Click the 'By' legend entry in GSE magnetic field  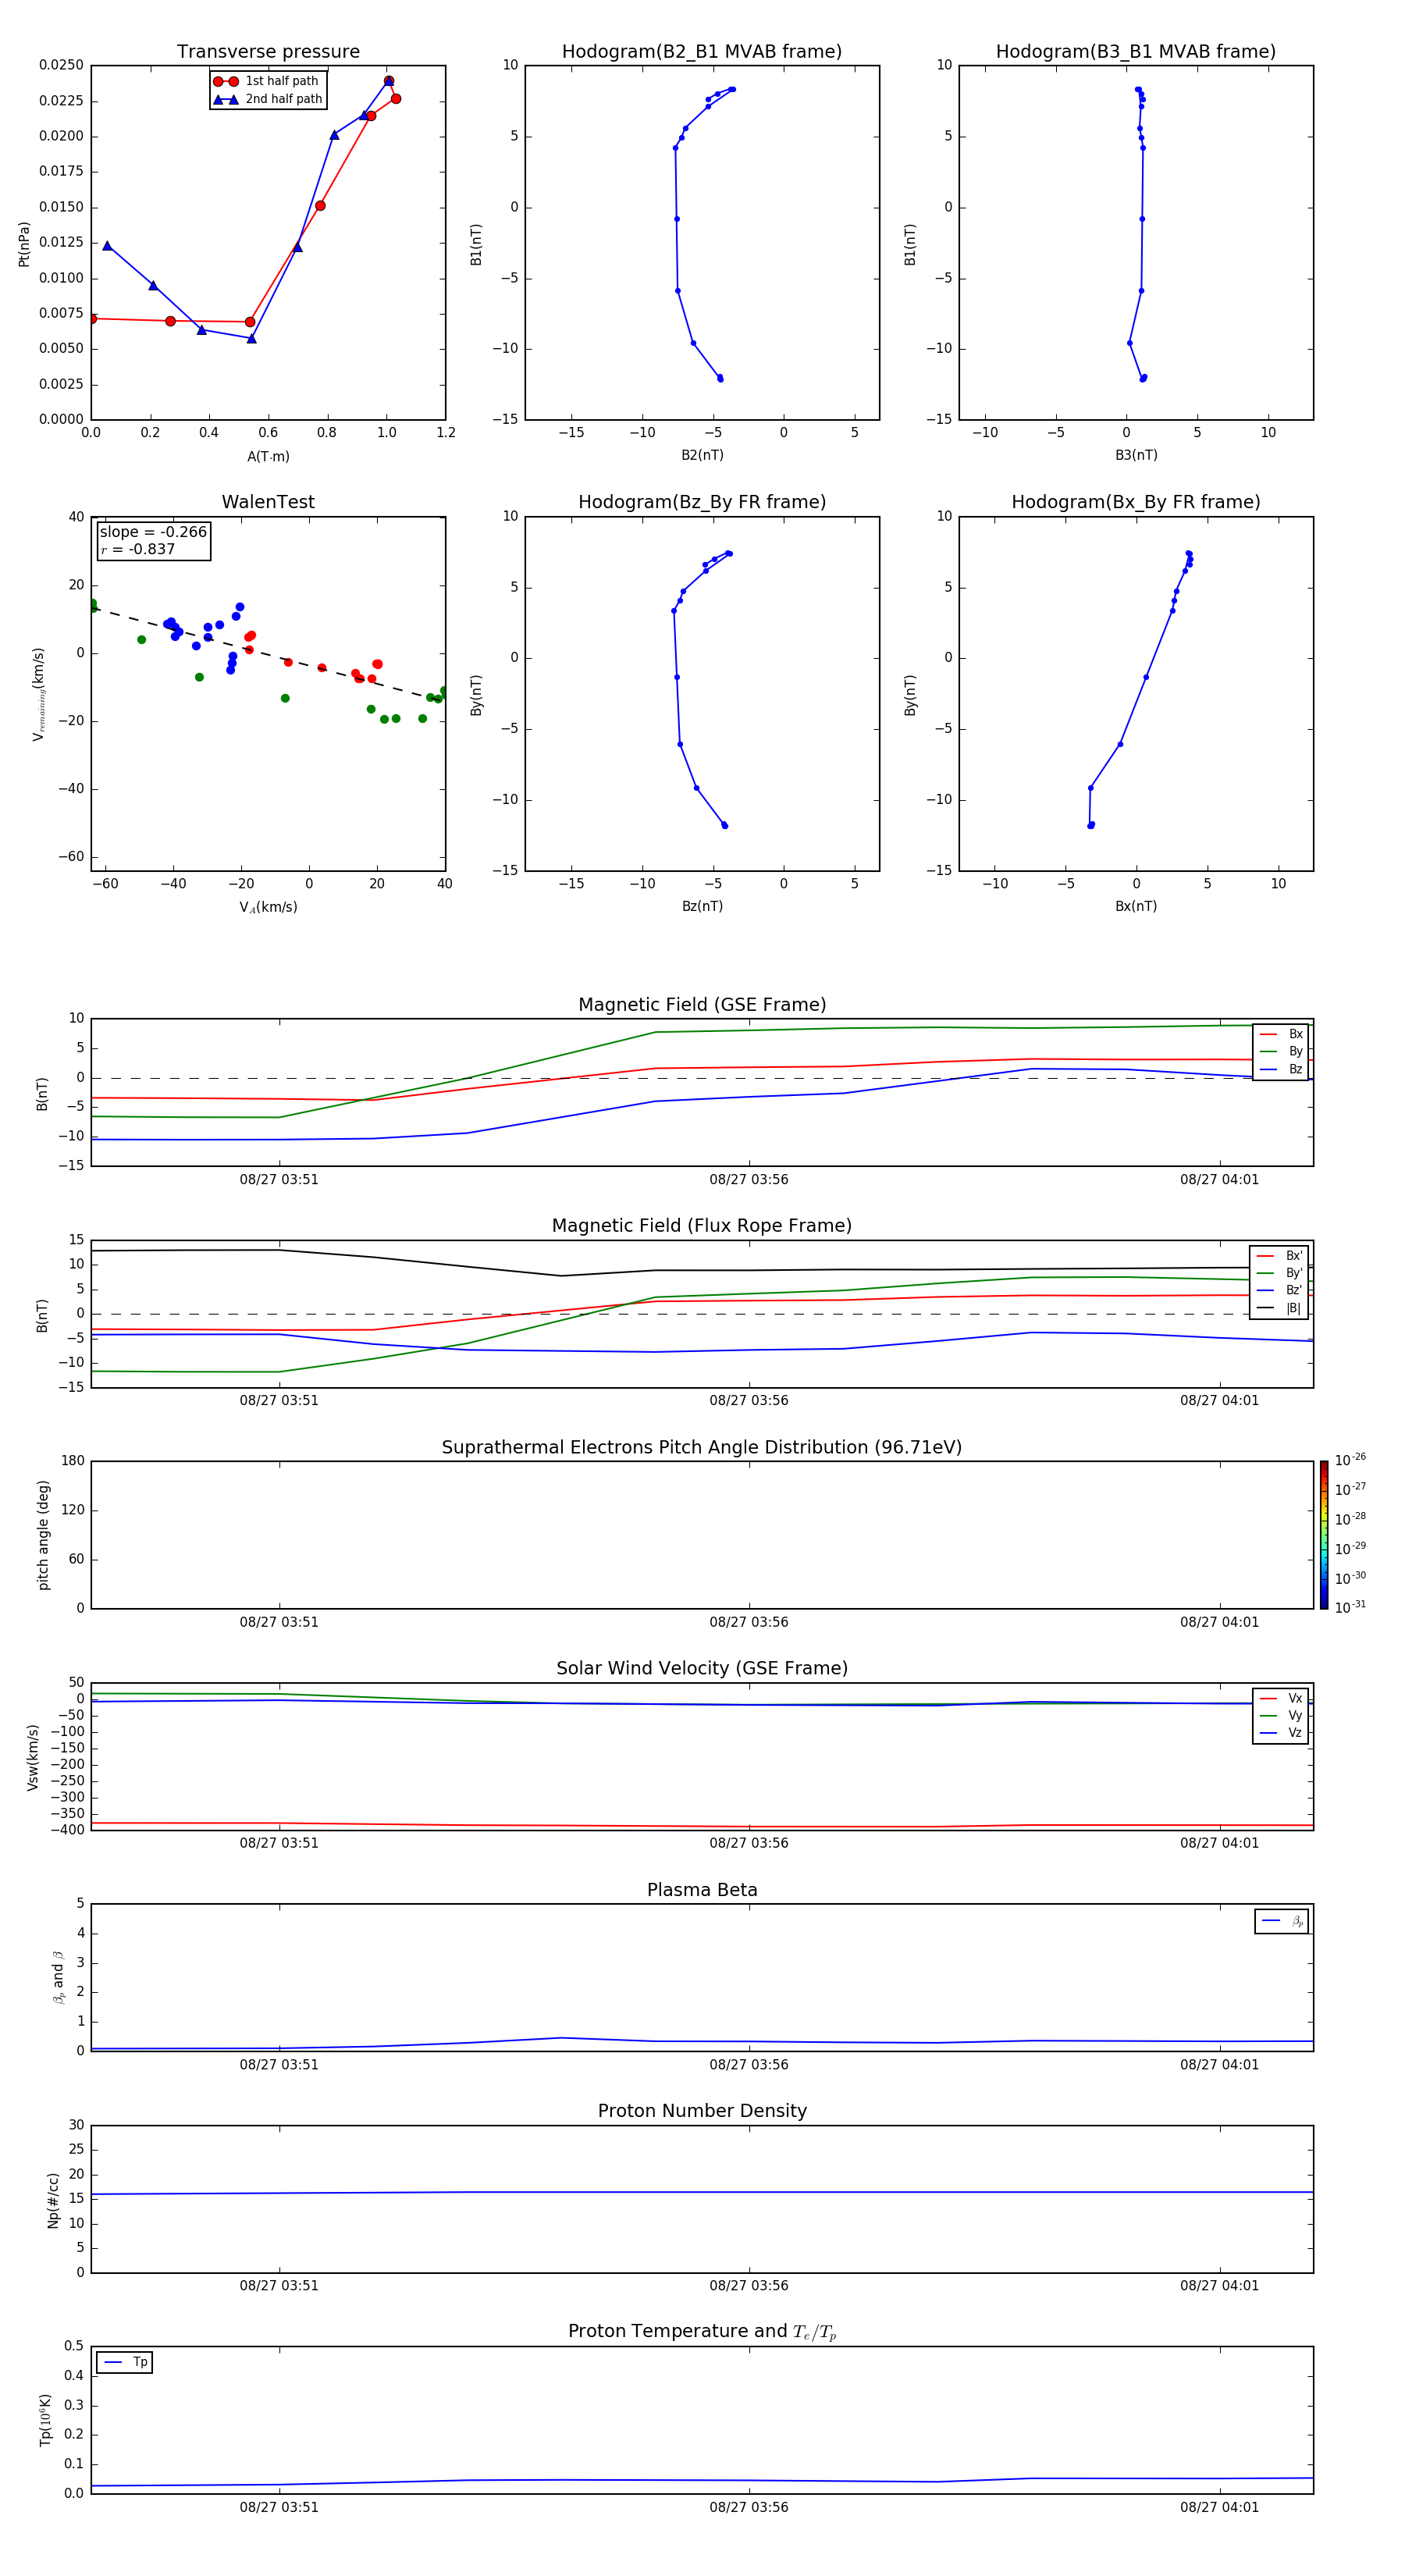(x=1281, y=1051)
